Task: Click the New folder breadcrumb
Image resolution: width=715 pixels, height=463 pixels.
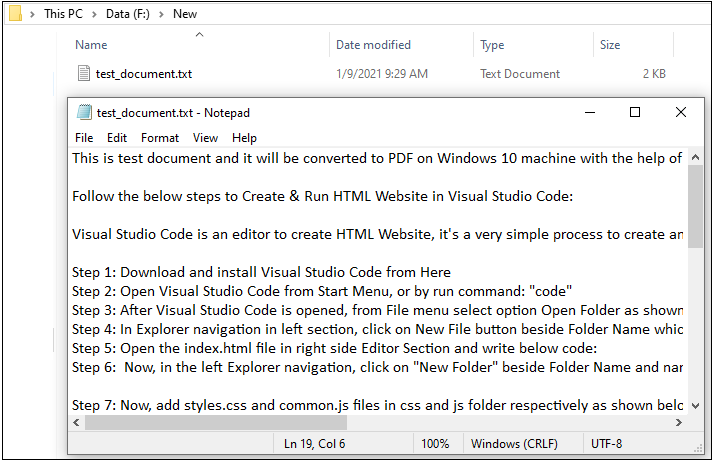Action: 185,14
